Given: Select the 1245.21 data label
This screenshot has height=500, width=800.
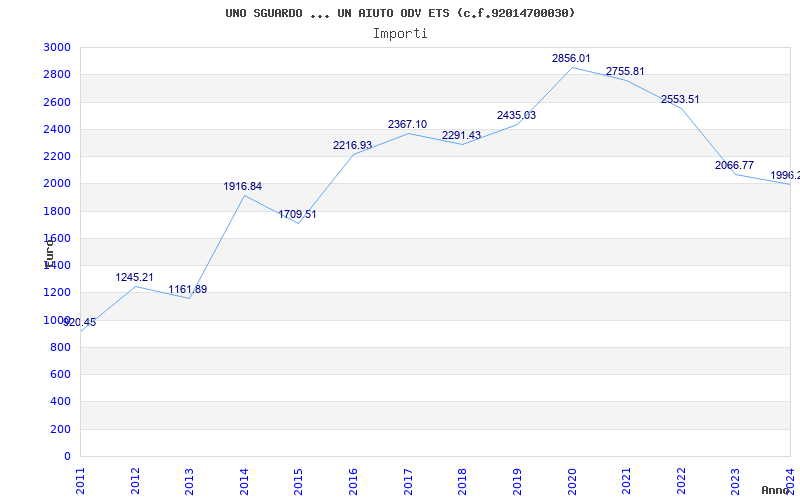Looking at the screenshot, I should click(x=134, y=278).
